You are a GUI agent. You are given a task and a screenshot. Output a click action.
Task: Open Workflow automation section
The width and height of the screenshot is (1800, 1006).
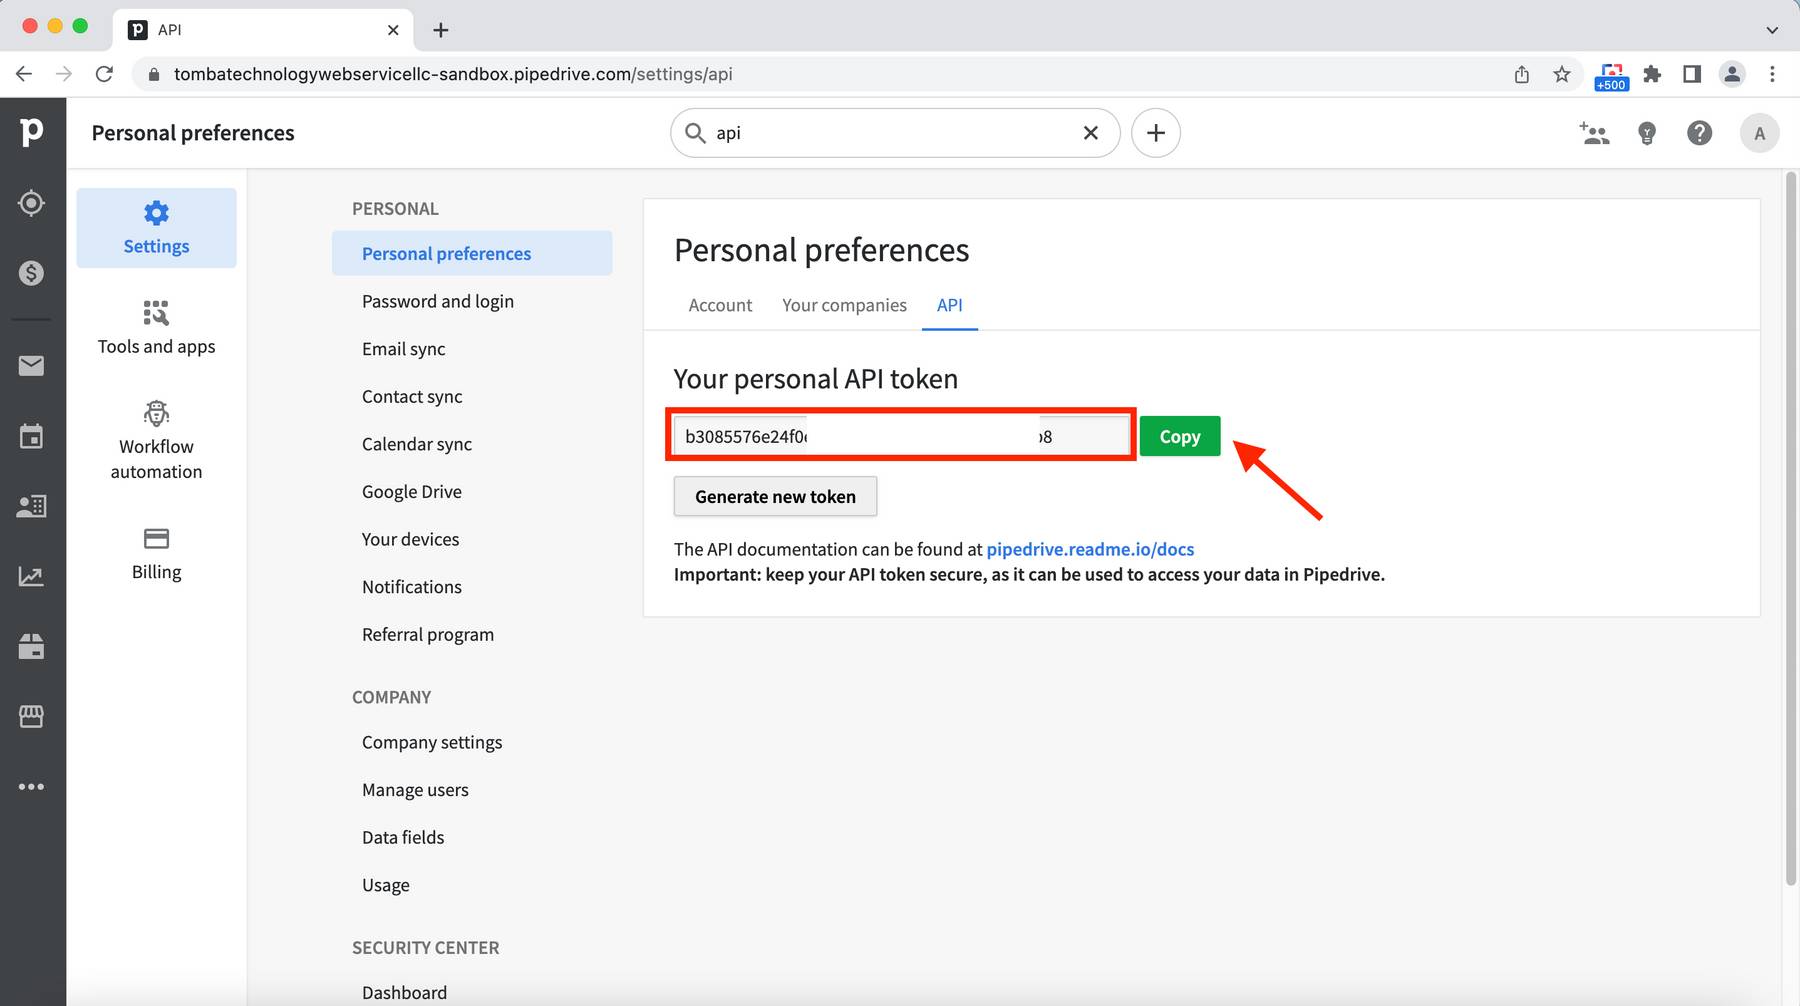point(156,440)
